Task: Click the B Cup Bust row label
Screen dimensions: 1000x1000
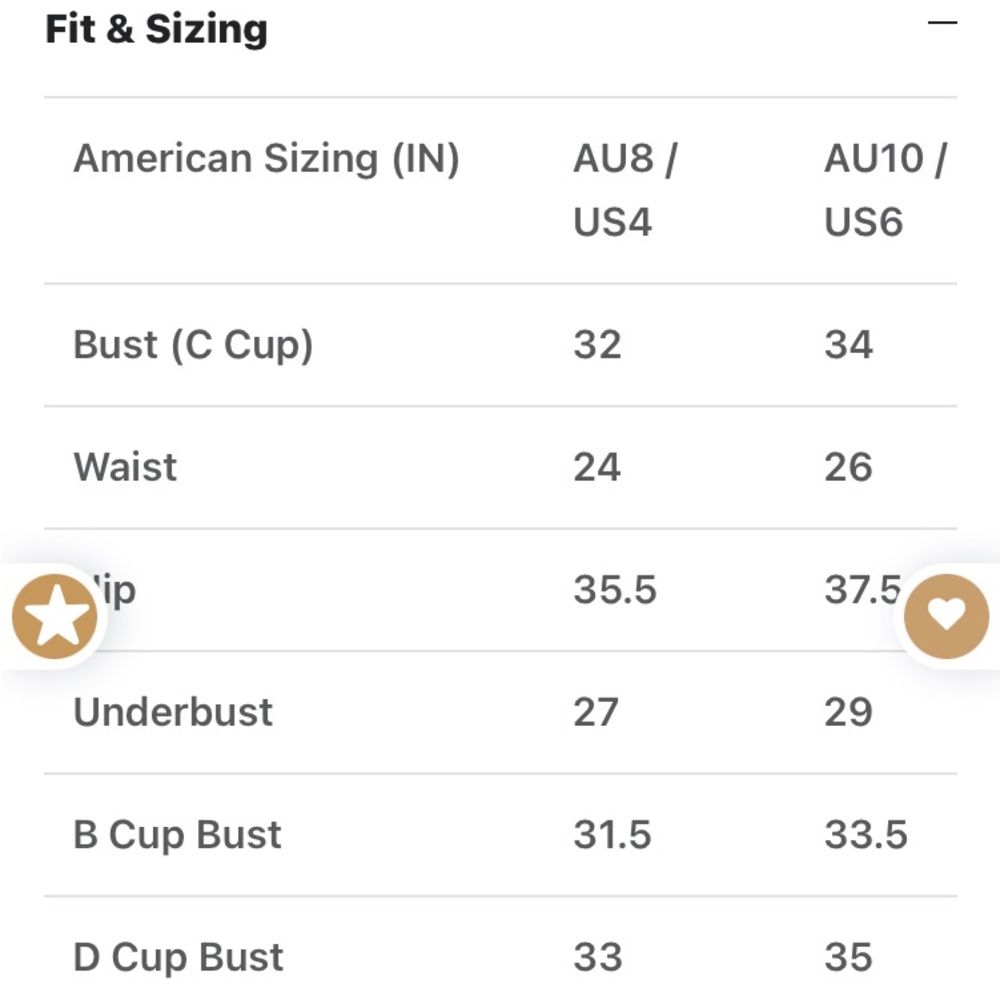Action: tap(177, 835)
